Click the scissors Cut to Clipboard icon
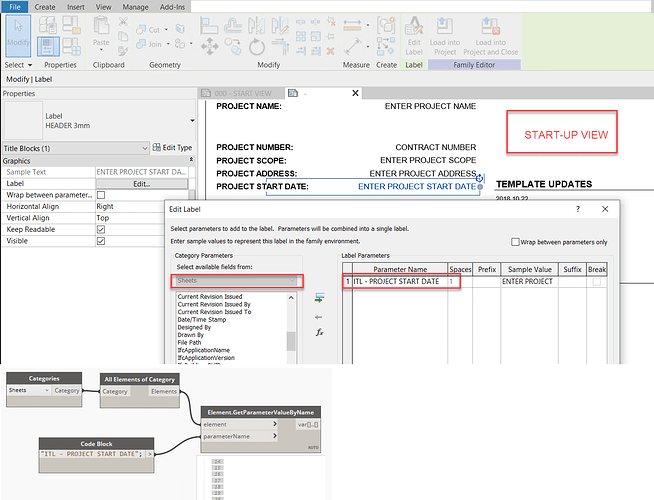The height and width of the screenshot is (500, 654). tap(123, 22)
